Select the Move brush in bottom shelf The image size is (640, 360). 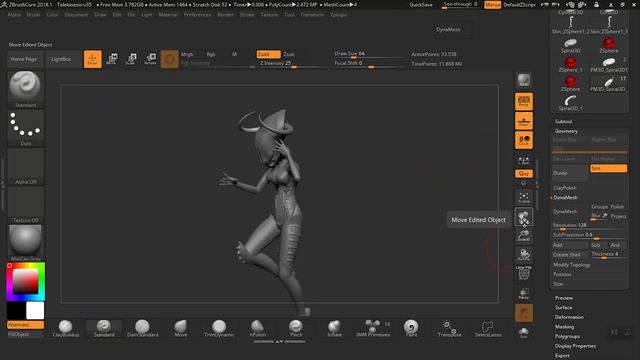(x=181, y=329)
